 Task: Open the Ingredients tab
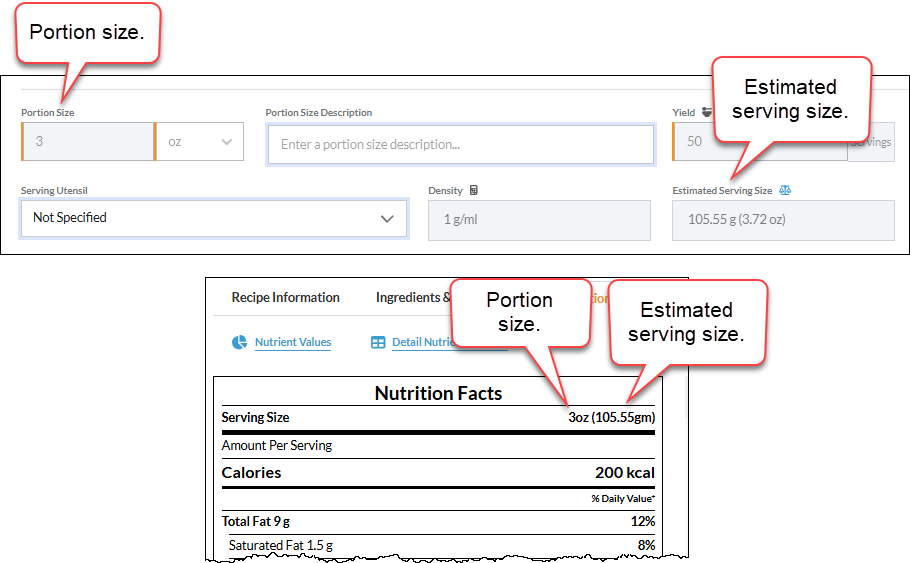(x=413, y=297)
